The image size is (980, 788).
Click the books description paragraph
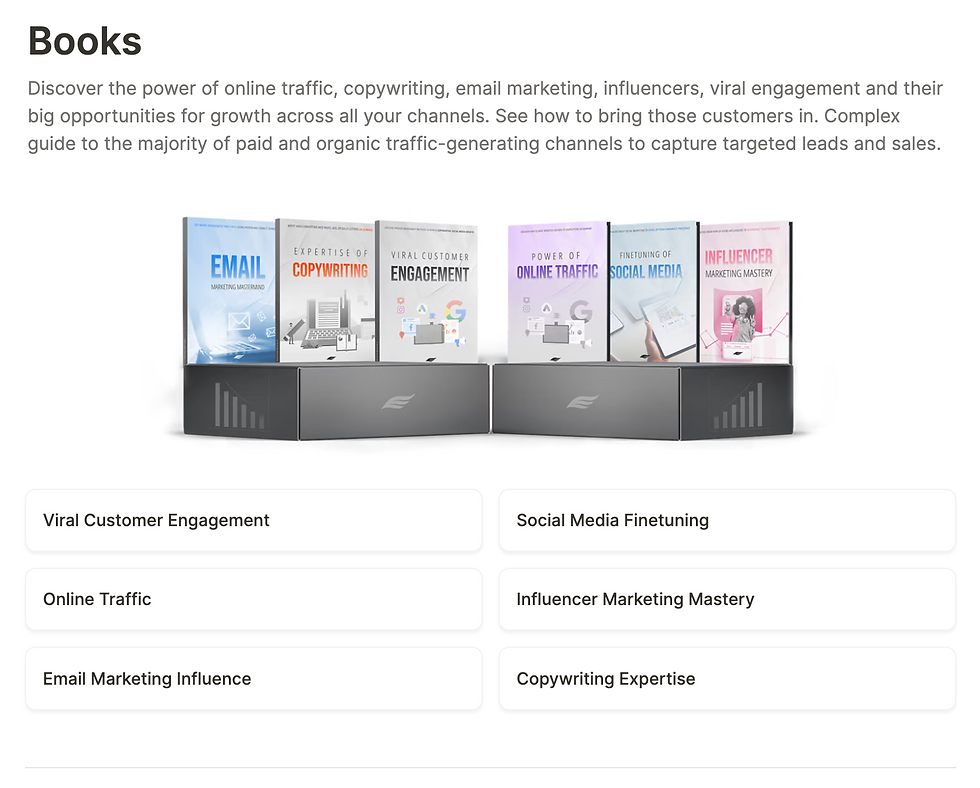coord(485,116)
